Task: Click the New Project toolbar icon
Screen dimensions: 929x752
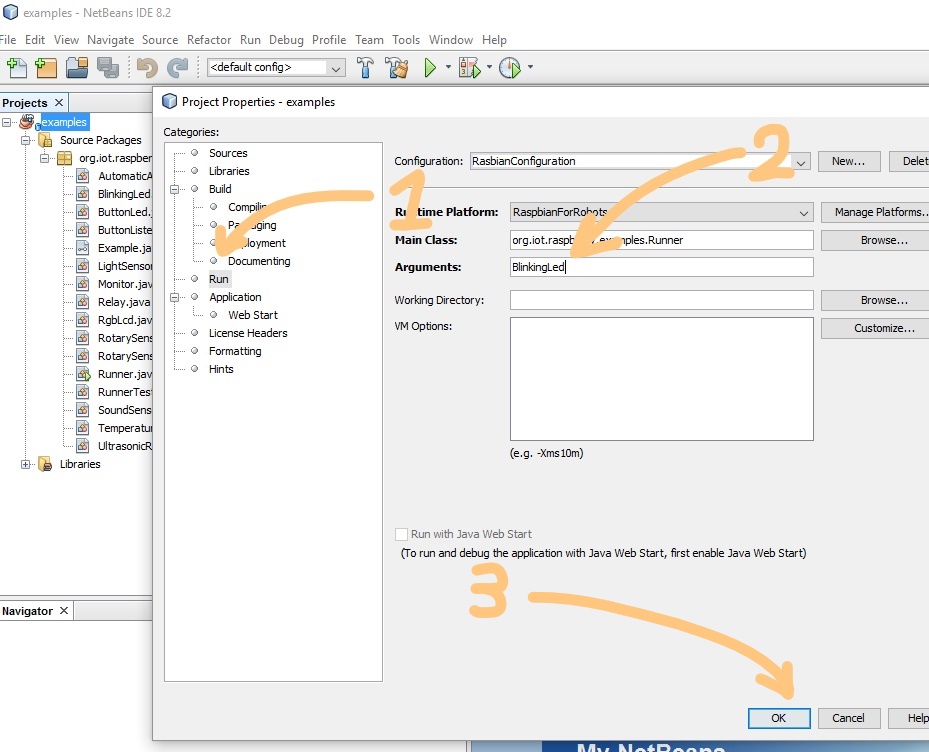Action: (46, 68)
